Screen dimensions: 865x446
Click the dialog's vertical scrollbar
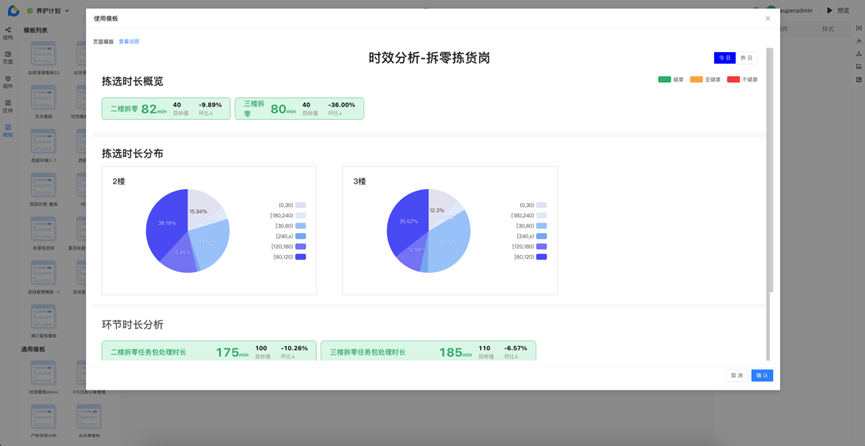pyautogui.click(x=769, y=170)
